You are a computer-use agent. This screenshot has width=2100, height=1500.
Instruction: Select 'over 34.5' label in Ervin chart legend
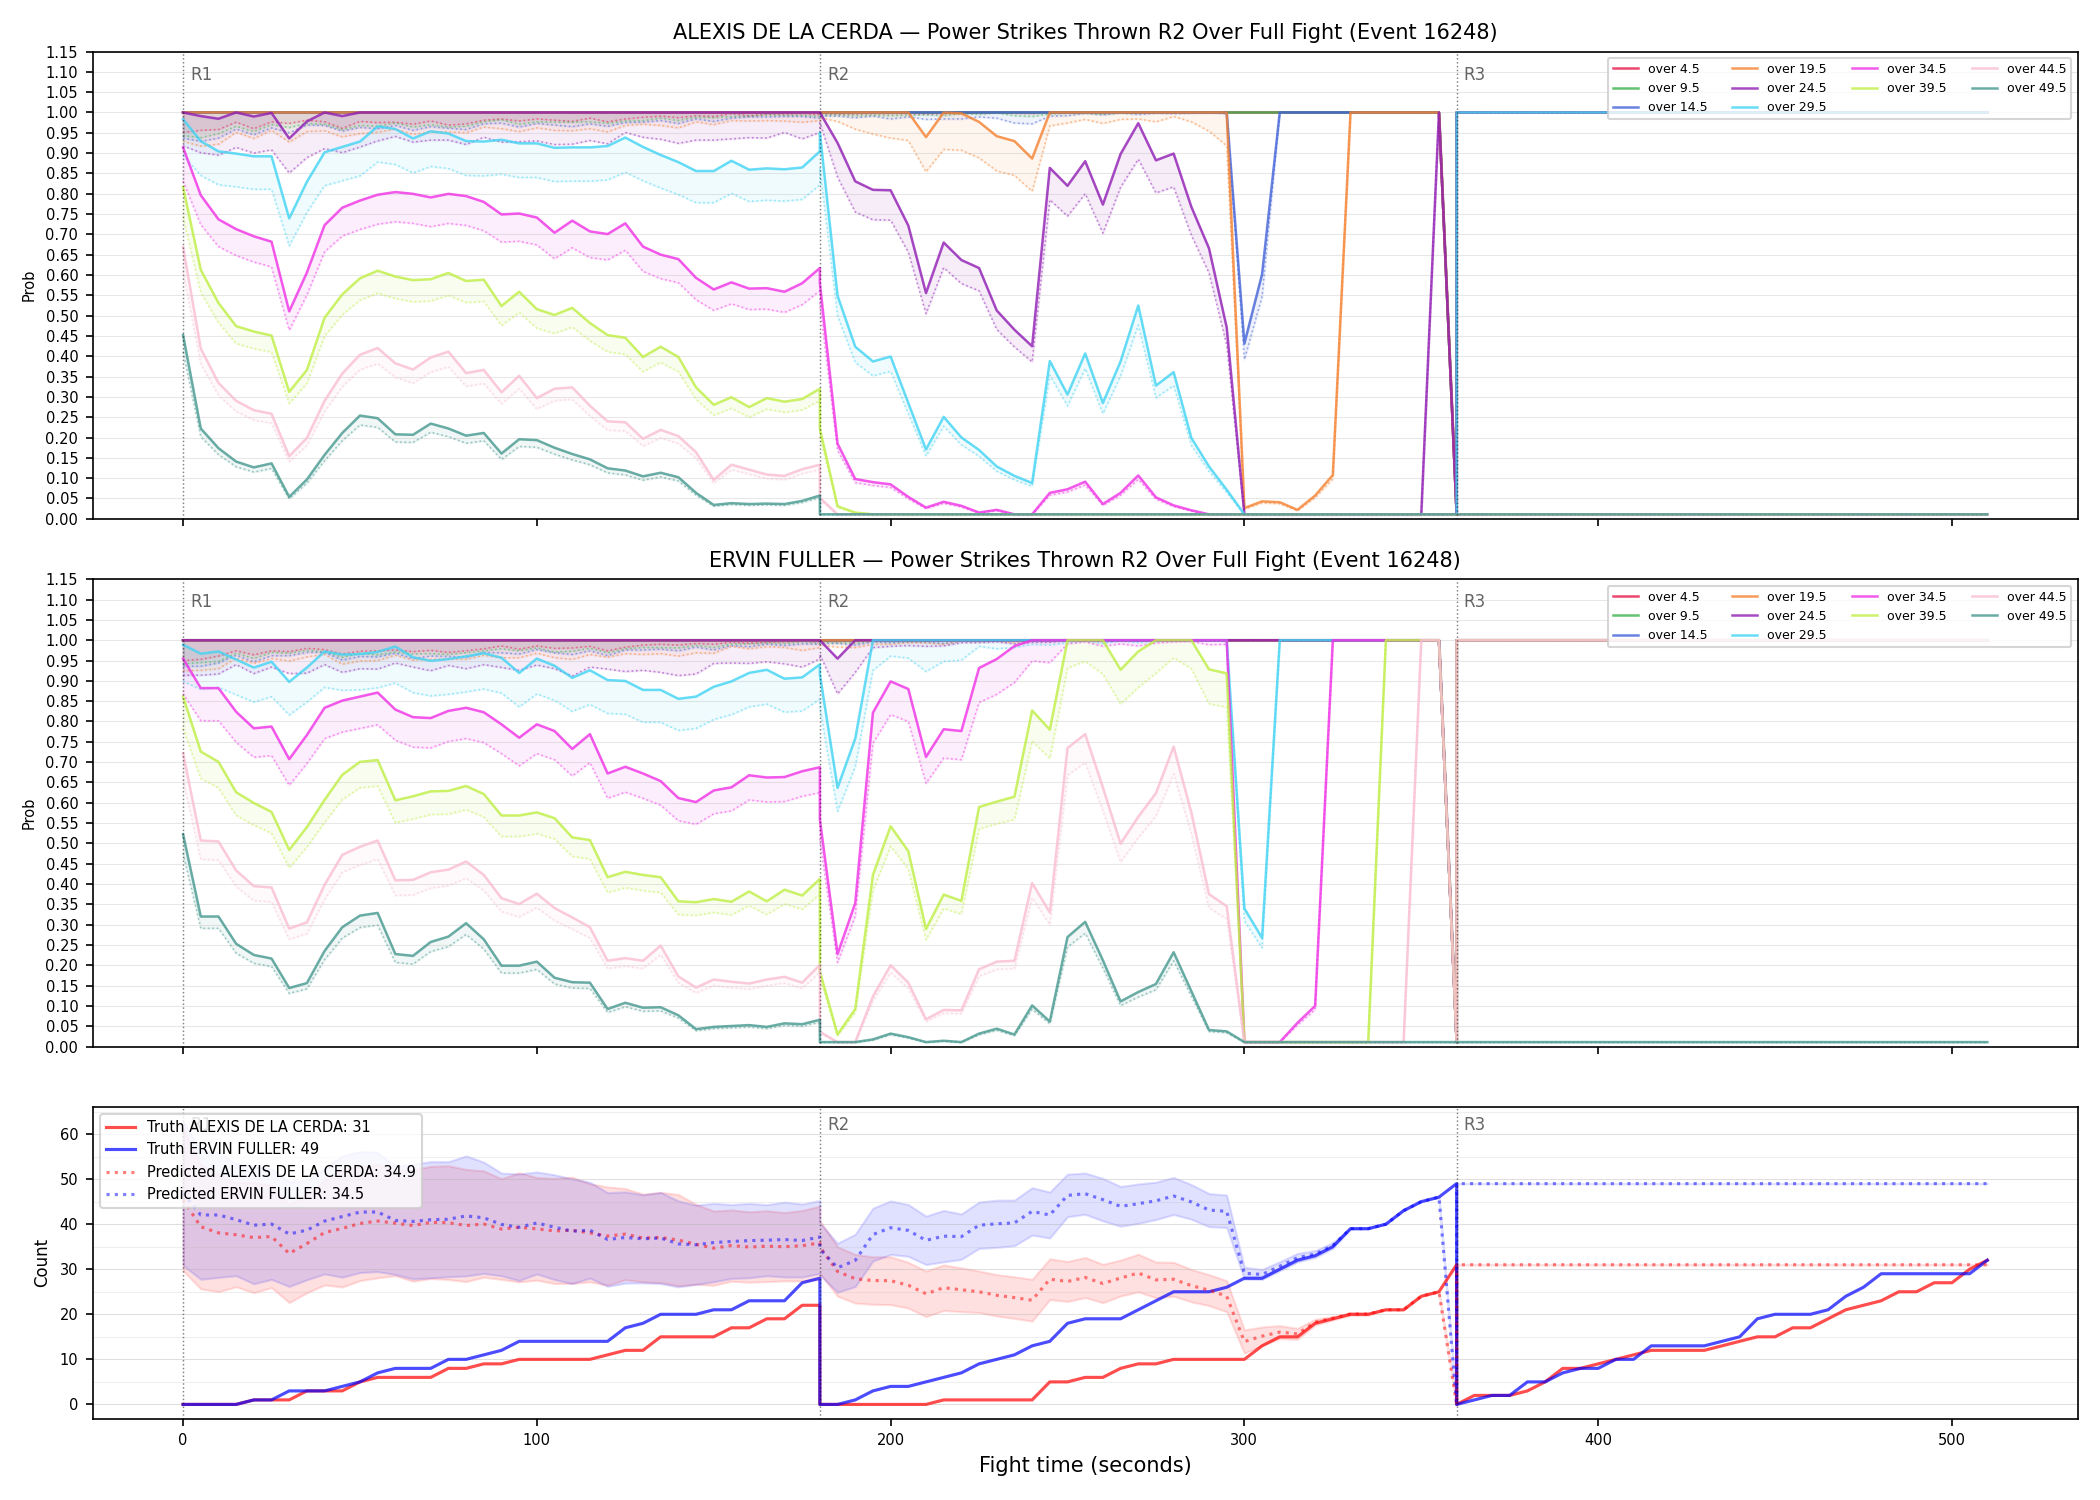pyautogui.click(x=1916, y=597)
